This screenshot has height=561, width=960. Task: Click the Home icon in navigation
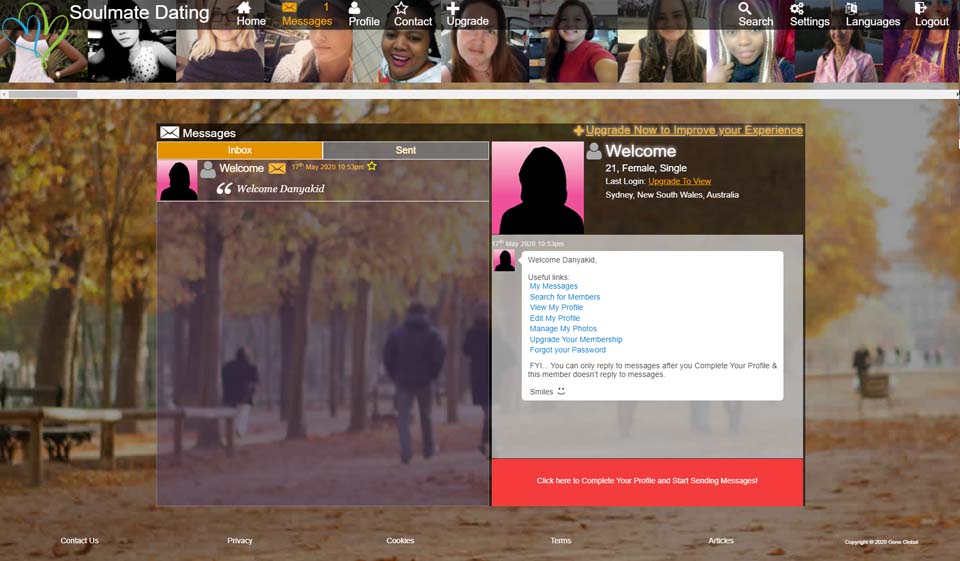(x=245, y=8)
